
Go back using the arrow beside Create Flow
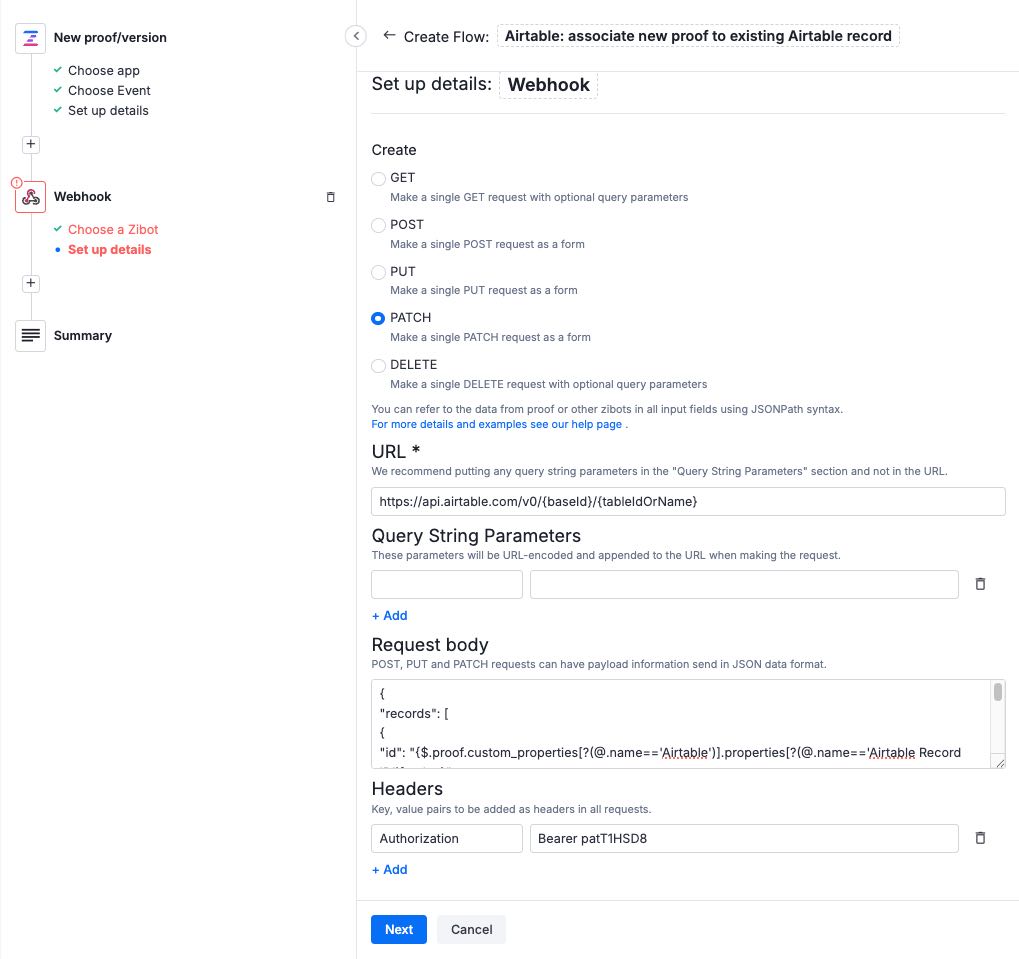[x=389, y=35]
